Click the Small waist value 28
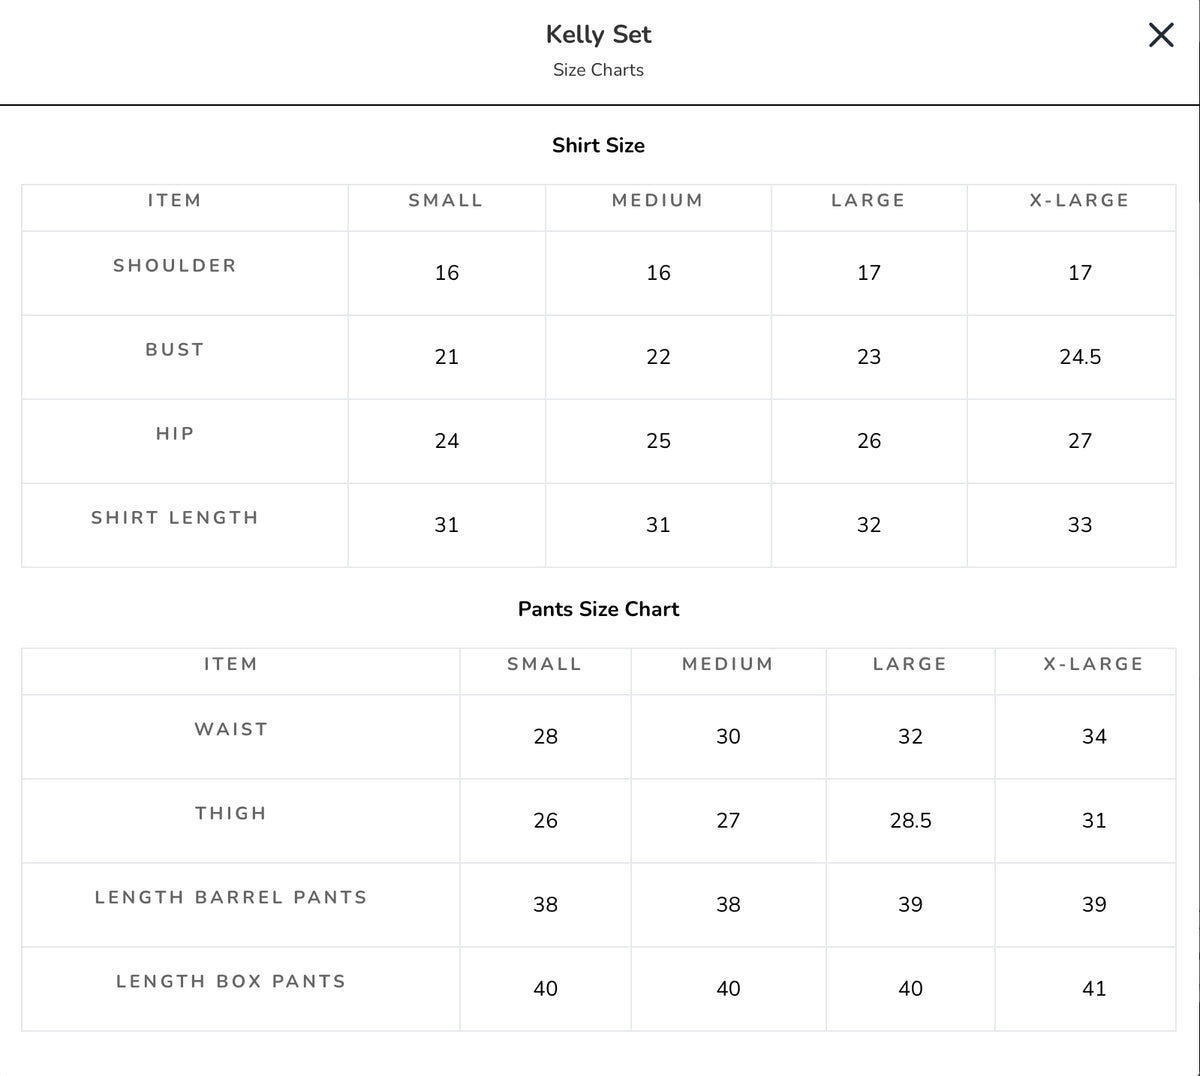 coord(545,737)
